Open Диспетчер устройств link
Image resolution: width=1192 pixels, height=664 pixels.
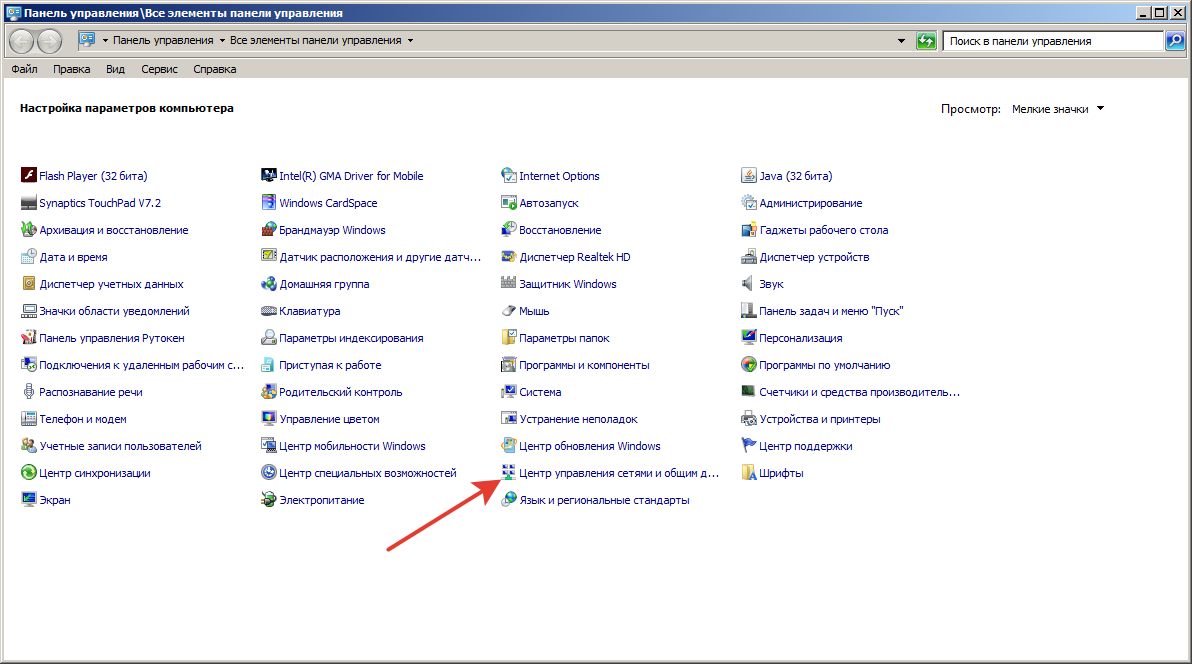pyautogui.click(x=814, y=257)
